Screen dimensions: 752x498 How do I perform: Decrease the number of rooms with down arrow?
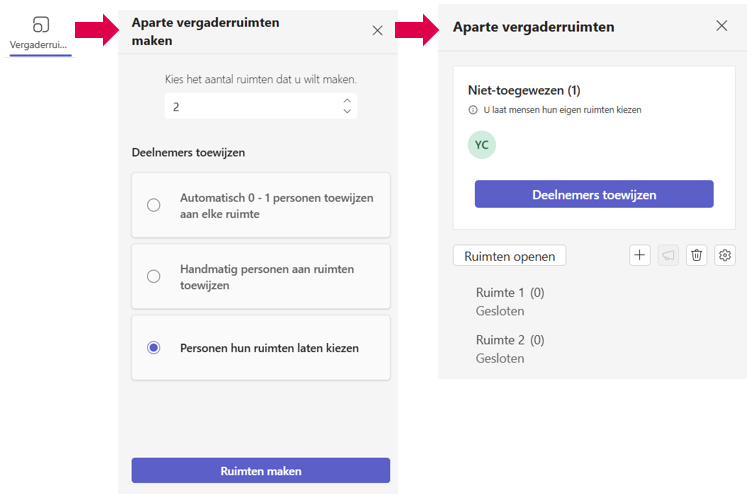pyautogui.click(x=347, y=111)
